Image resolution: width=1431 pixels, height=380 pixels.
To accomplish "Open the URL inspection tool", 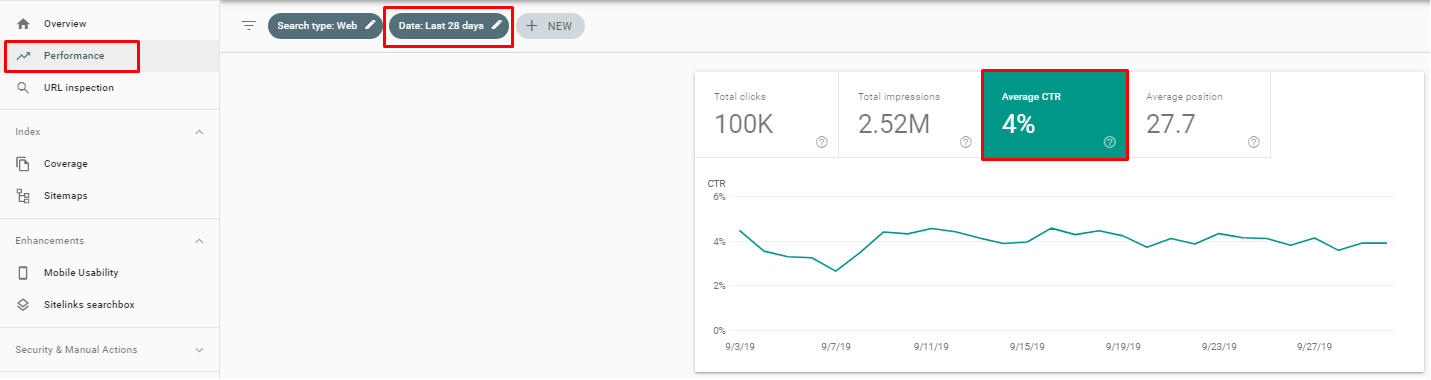I will point(109,88).
